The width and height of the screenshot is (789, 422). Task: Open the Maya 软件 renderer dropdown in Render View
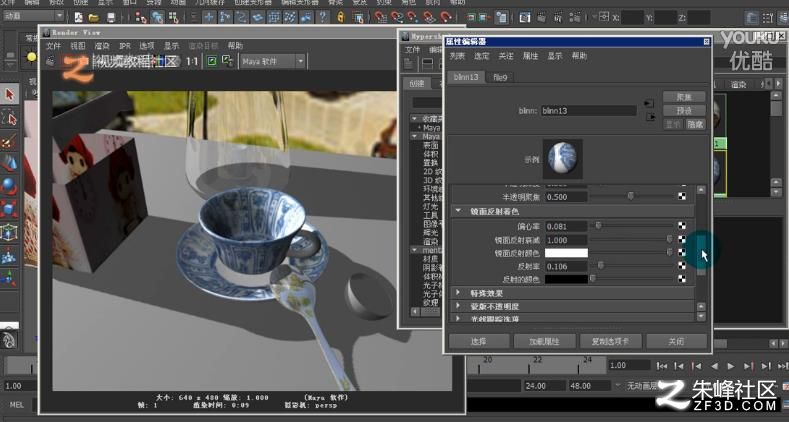(x=272, y=62)
